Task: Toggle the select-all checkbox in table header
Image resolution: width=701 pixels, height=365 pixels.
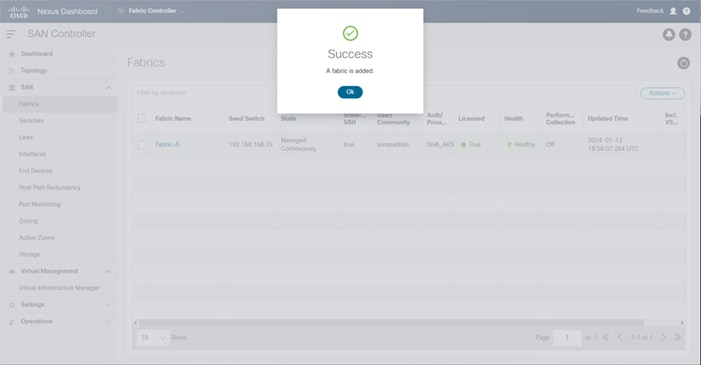Action: tap(142, 119)
